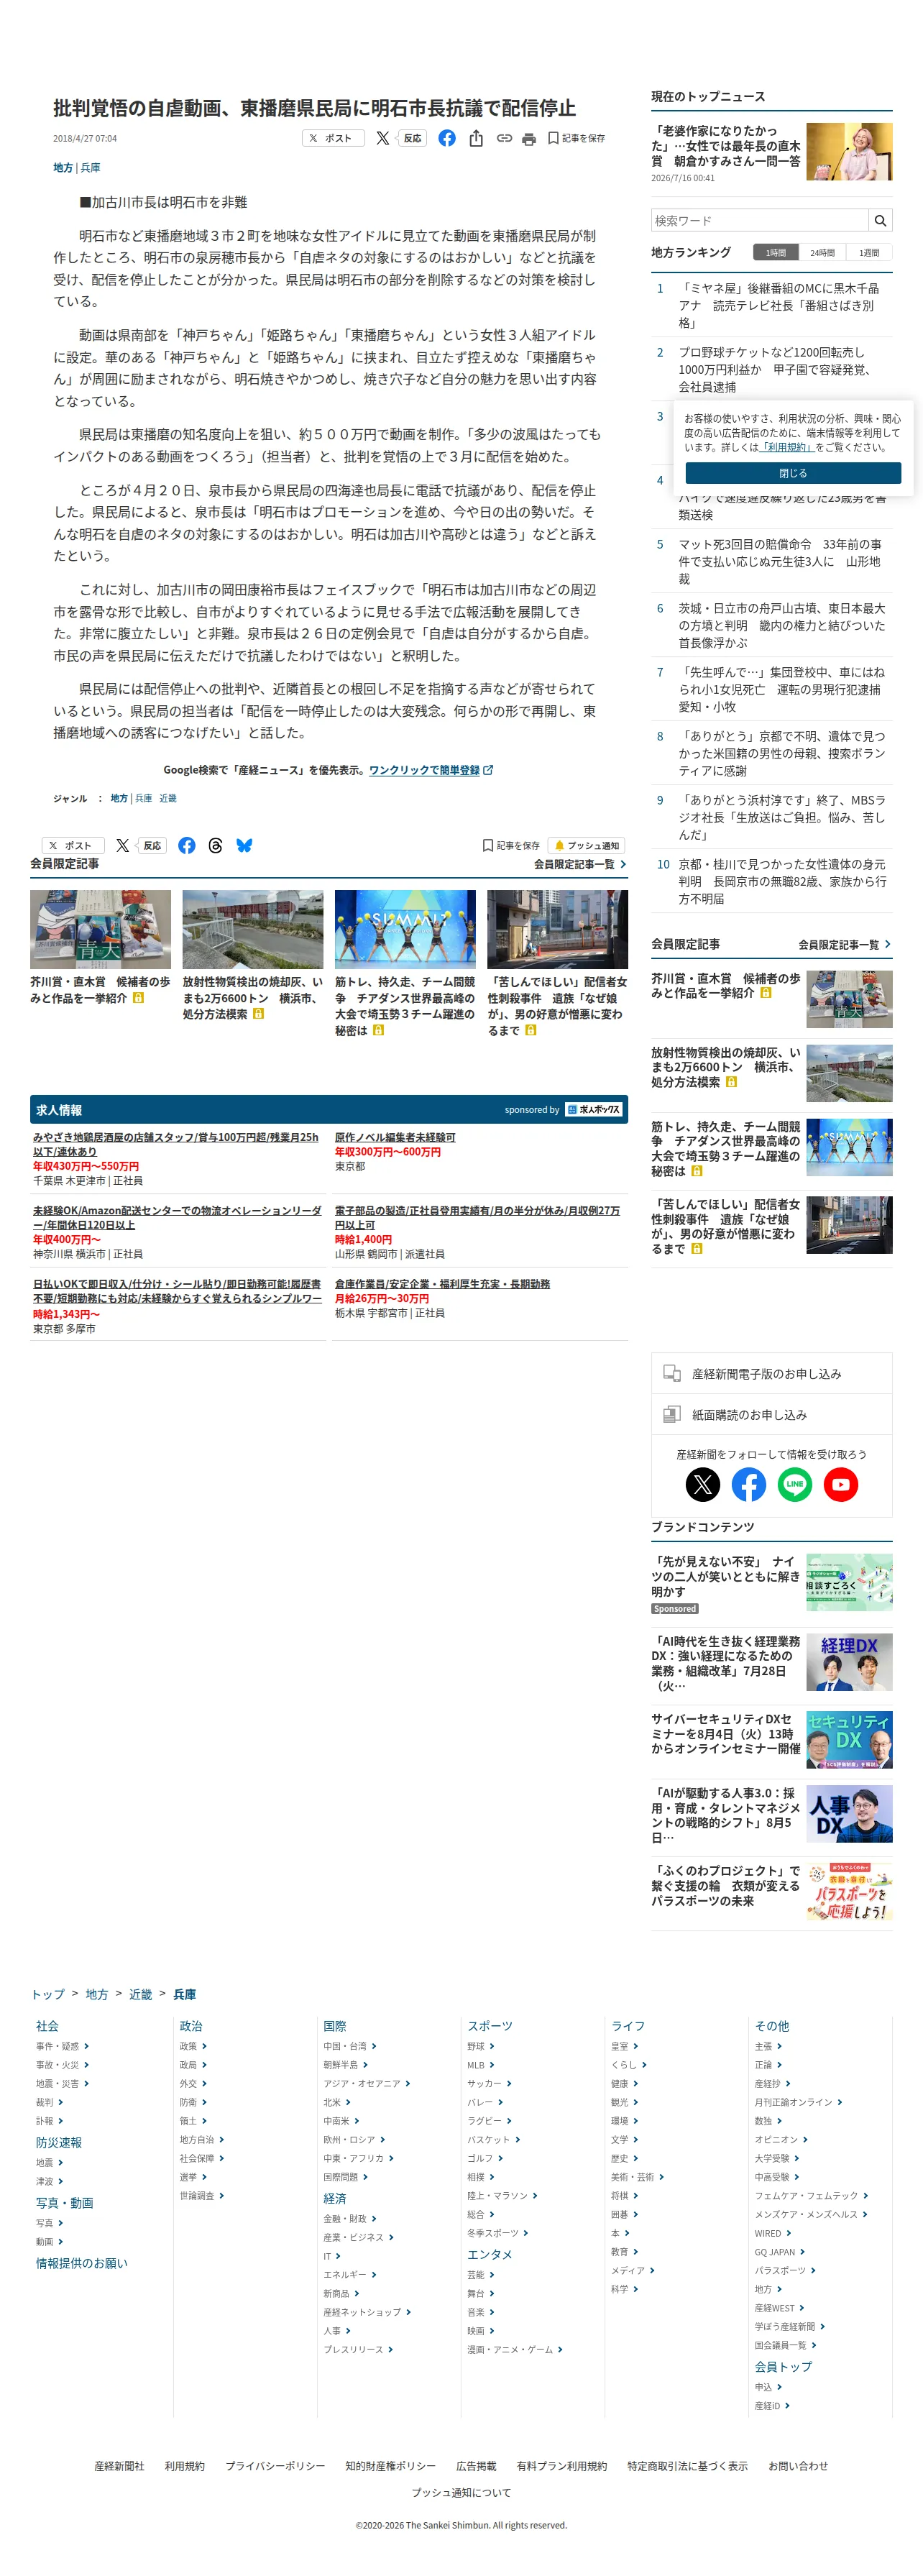Viewport: 923px width, 2576px height.
Task: Open 産経新聞電子版のお申し込み device icon link
Action: 771,1373
